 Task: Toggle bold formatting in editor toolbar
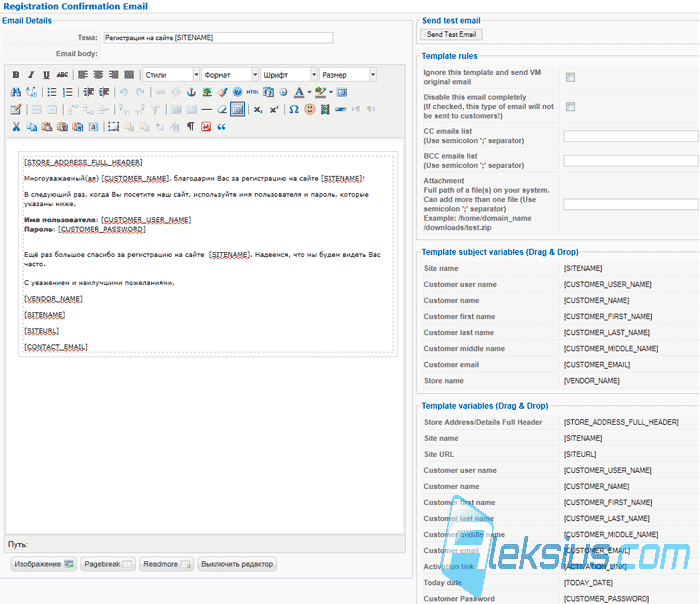[x=16, y=75]
